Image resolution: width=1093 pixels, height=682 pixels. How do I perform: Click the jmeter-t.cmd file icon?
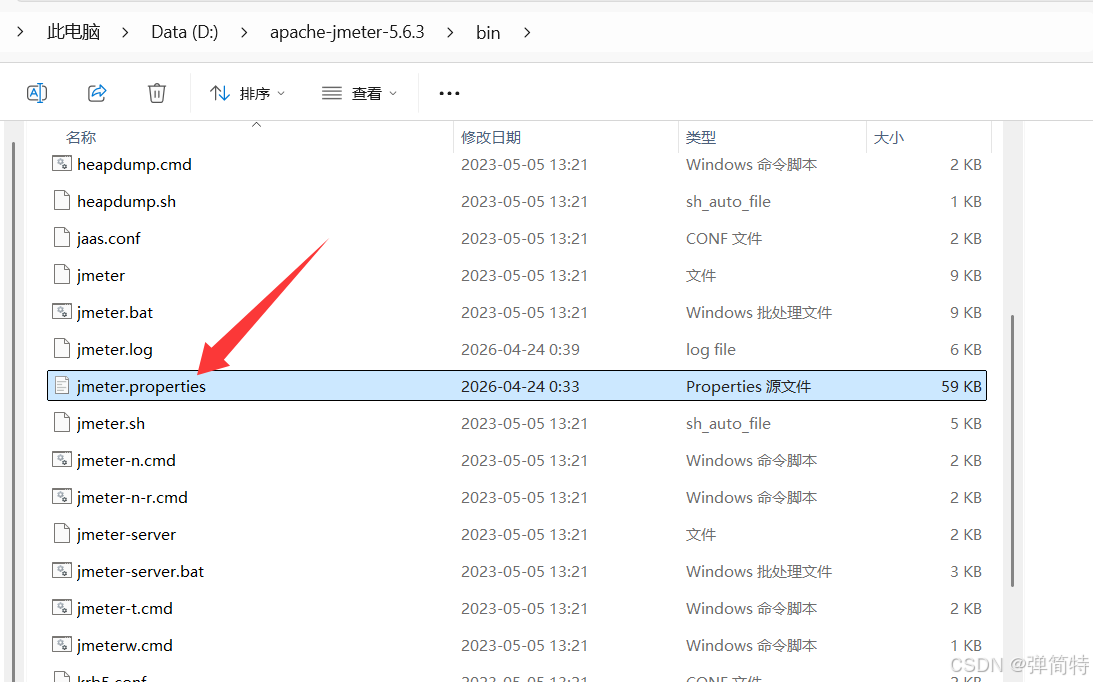(x=62, y=607)
